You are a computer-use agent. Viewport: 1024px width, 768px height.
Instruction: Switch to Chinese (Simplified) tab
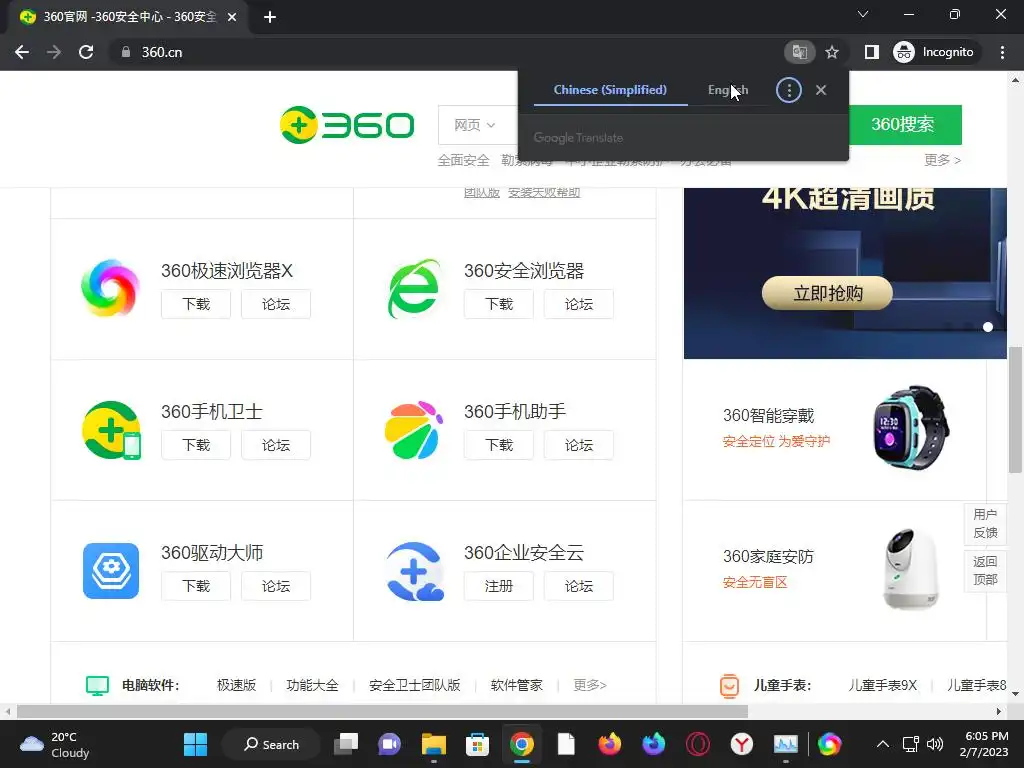click(x=610, y=90)
